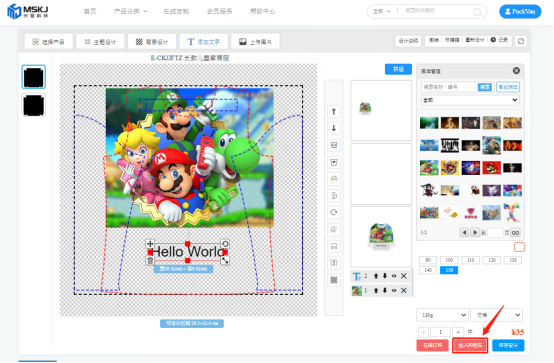This screenshot has width=554, height=363.
Task: Open the 上传图片 upload image tab
Action: tap(255, 42)
